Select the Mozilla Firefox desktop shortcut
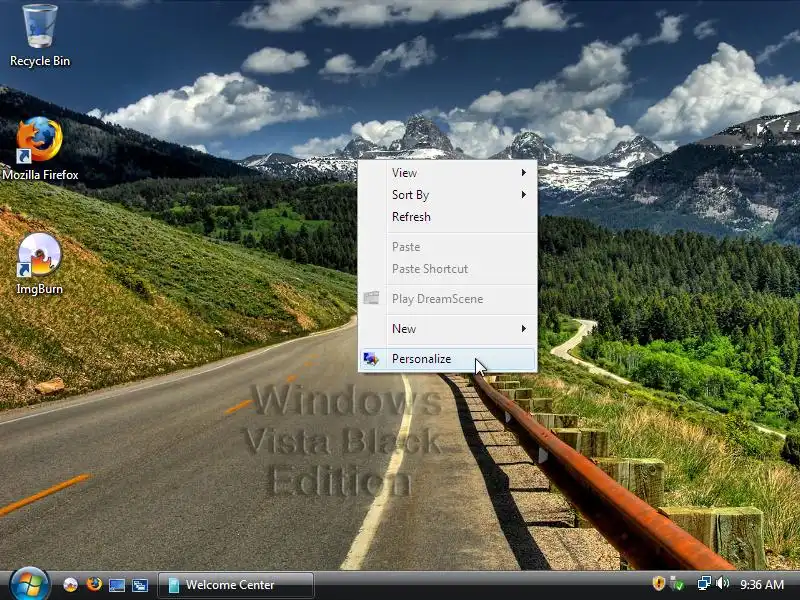The width and height of the screenshot is (800, 600). (x=39, y=139)
